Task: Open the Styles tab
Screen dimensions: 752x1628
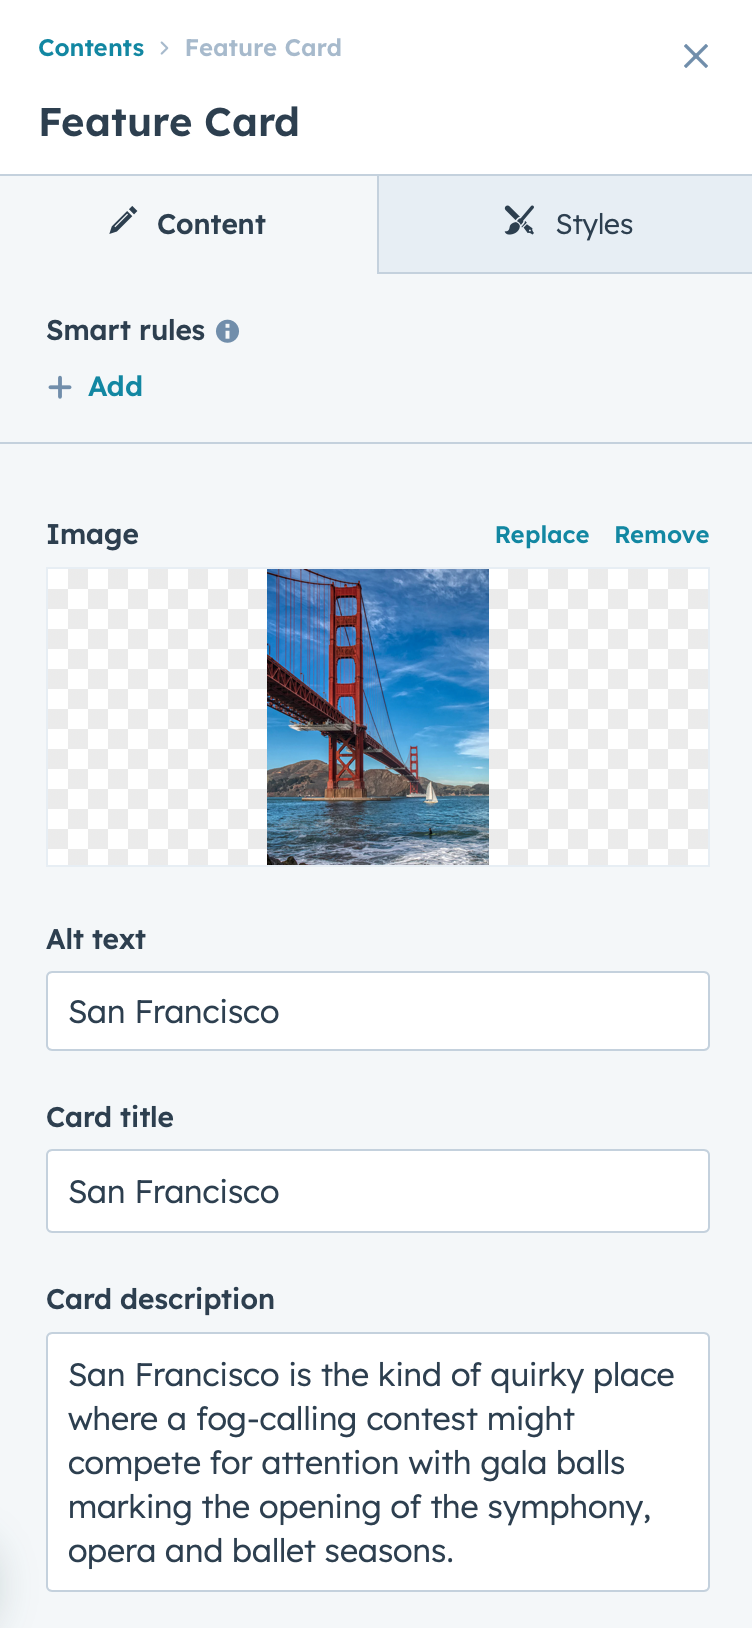Action: 565,224
